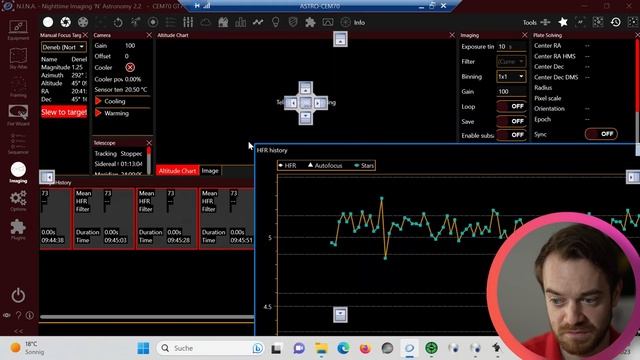Image resolution: width=640 pixels, height=360 pixels.
Task: Toggle the Save switch
Action: click(x=511, y=121)
